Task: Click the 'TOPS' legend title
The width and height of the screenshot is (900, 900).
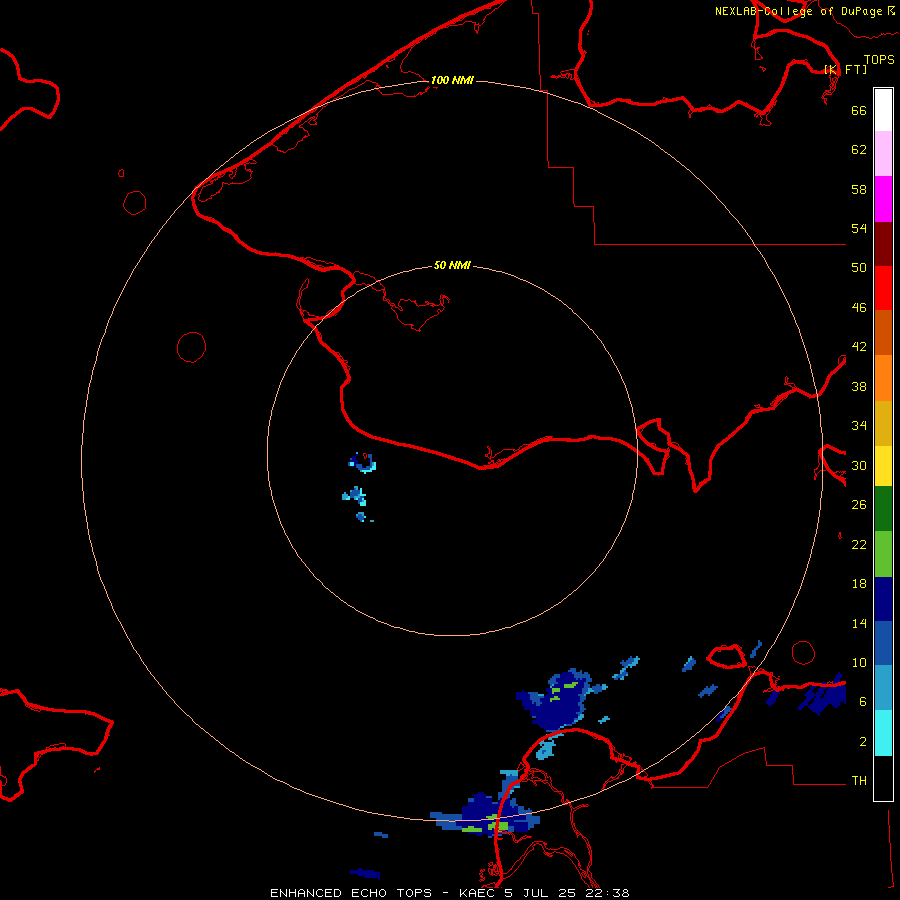Action: (x=879, y=59)
